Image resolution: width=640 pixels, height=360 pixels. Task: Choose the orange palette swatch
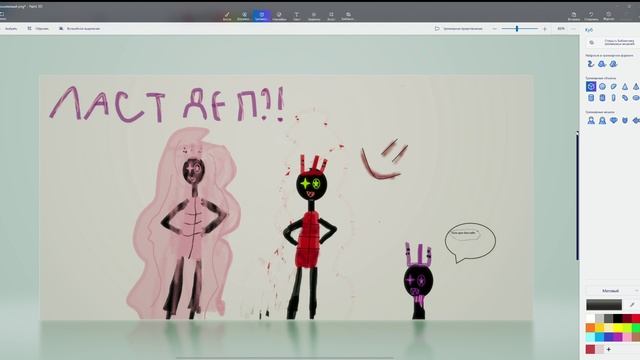pyautogui.click(x=590, y=328)
